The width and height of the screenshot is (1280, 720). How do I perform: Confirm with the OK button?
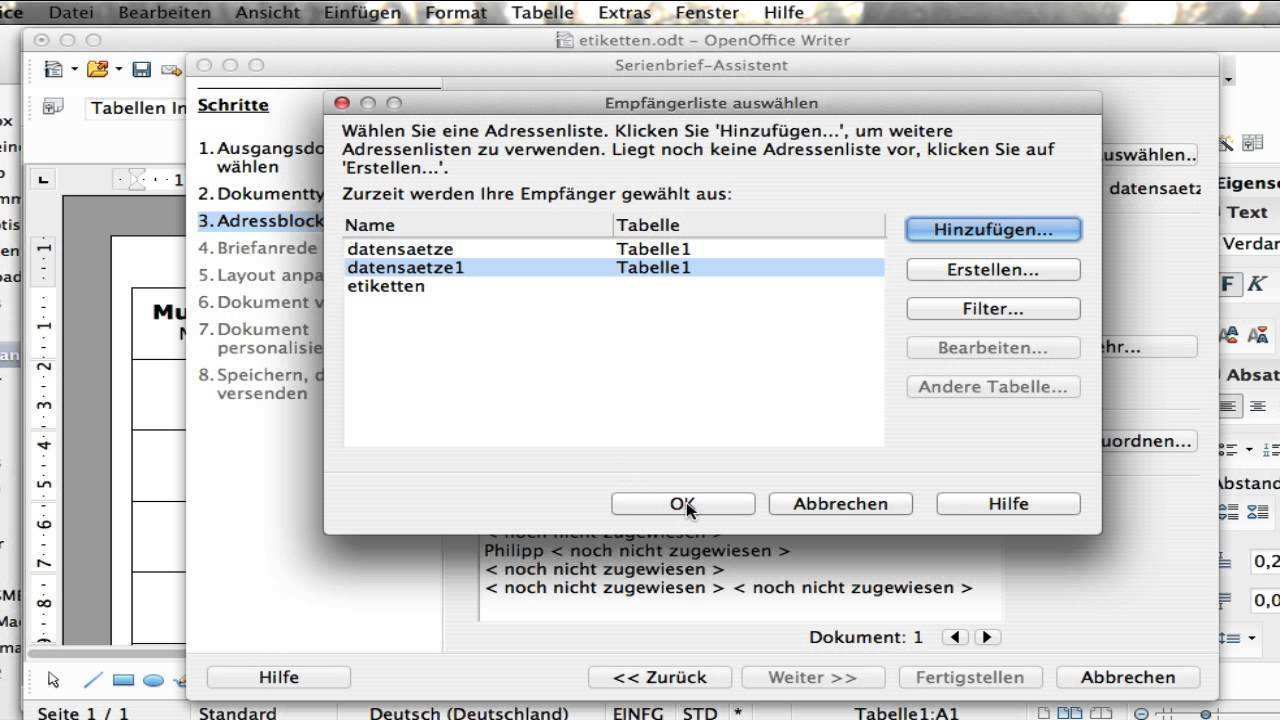point(683,504)
